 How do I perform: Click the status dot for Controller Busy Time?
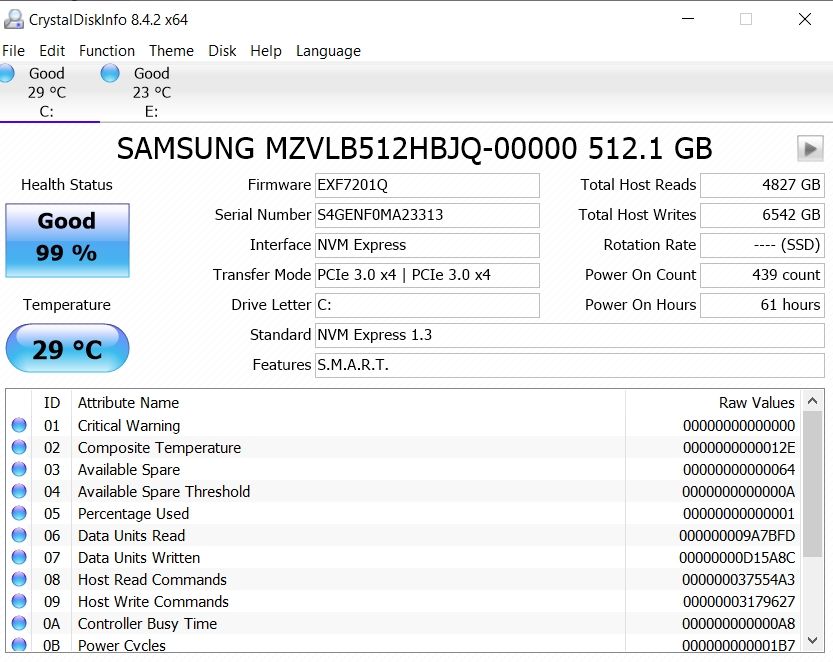pyautogui.click(x=19, y=623)
